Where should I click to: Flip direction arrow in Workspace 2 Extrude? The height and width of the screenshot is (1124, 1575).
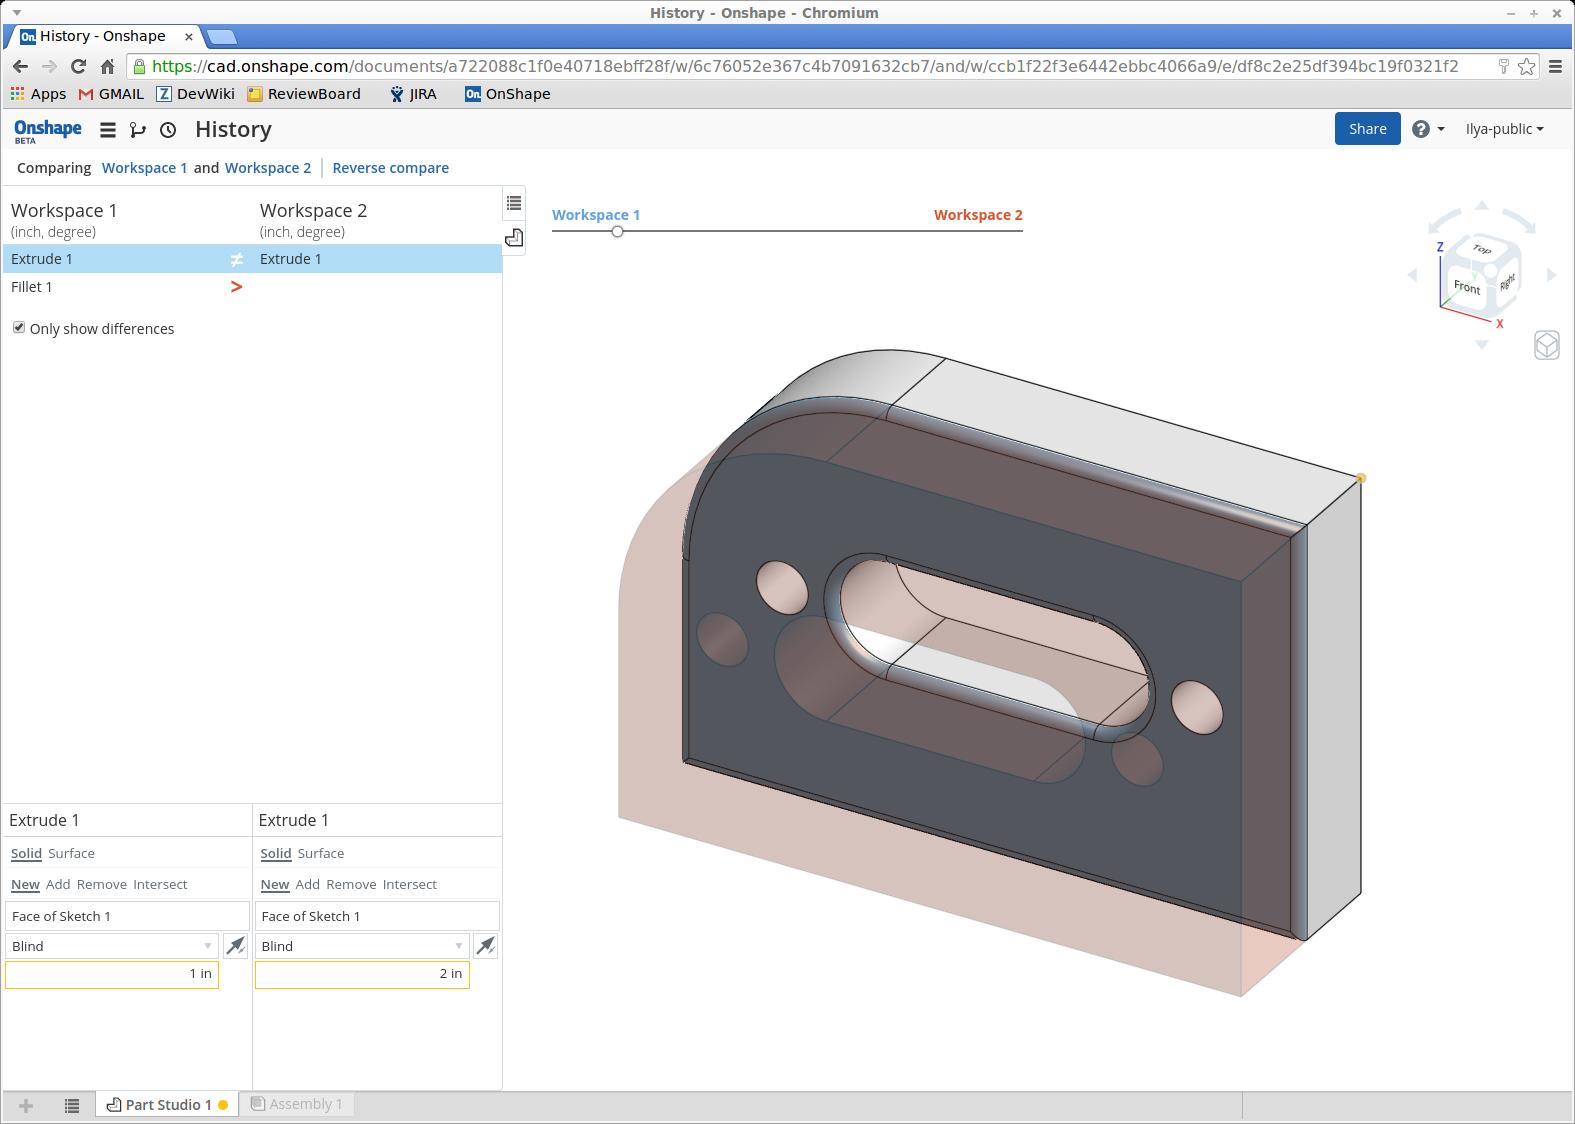click(485, 946)
